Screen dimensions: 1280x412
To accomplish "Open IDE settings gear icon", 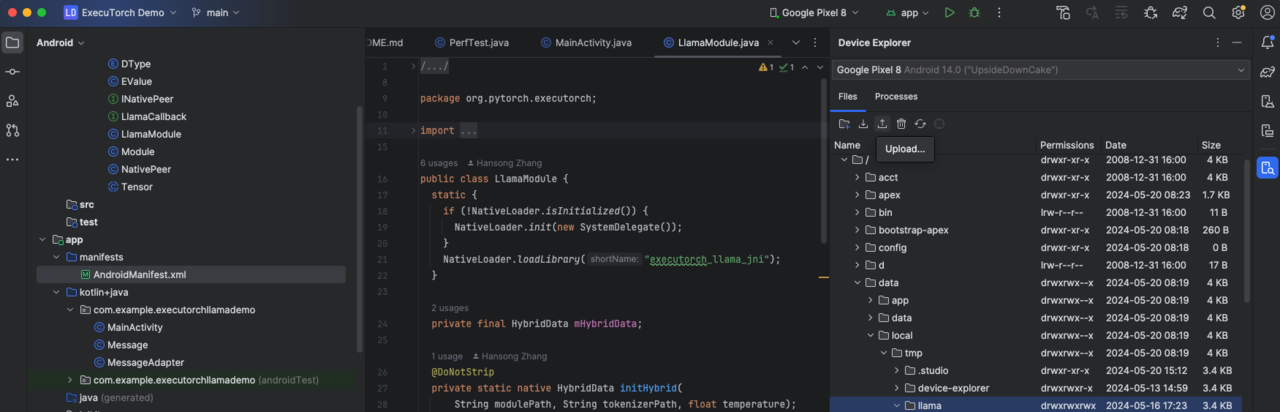I will (1238, 13).
